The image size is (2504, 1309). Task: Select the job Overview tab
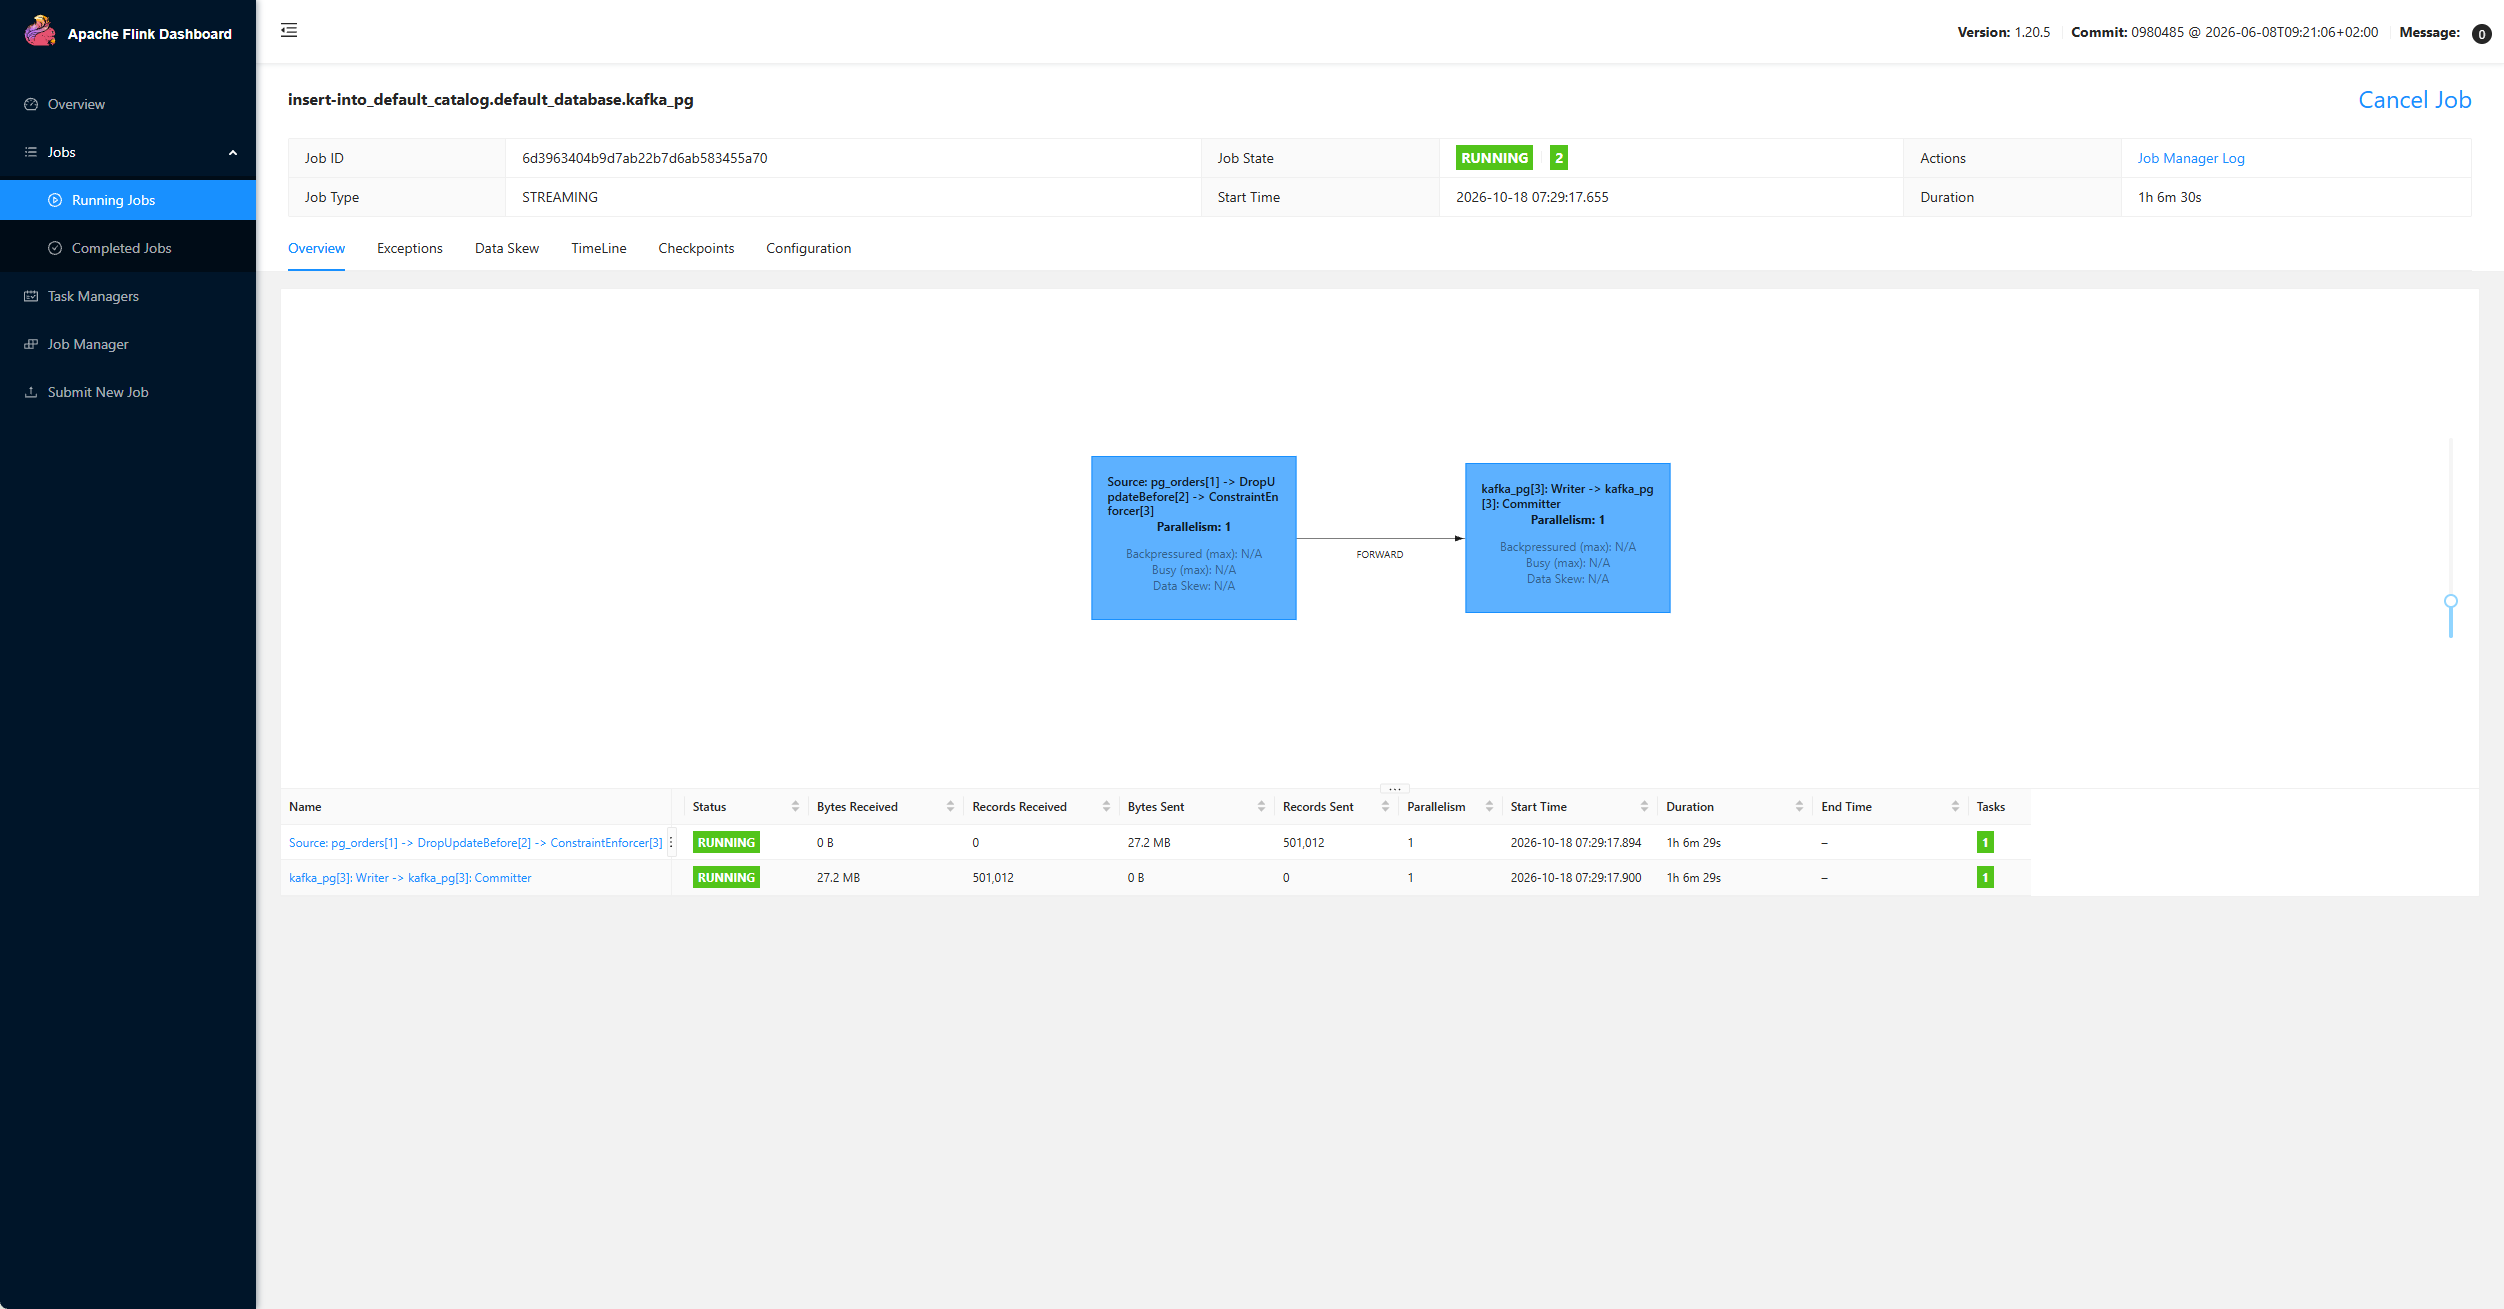[x=316, y=248]
